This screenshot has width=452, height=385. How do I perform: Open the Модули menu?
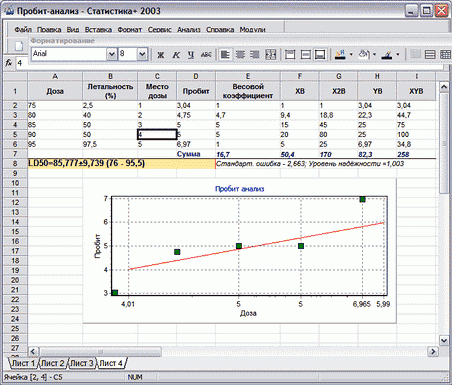click(x=252, y=30)
